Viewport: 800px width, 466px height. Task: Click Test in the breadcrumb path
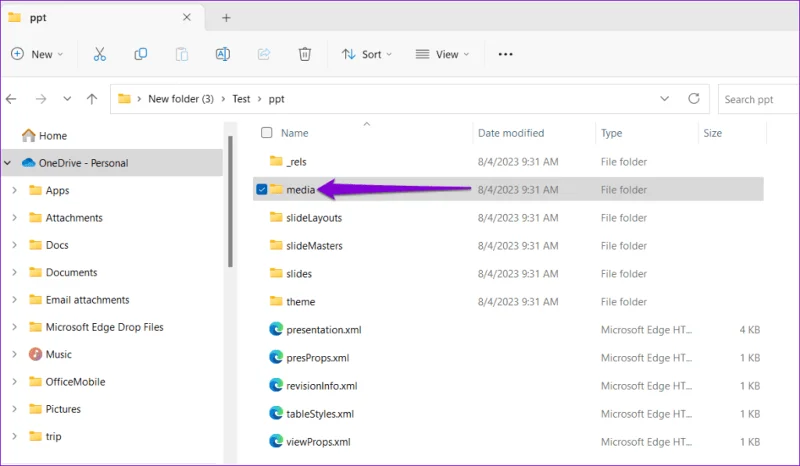pos(241,99)
